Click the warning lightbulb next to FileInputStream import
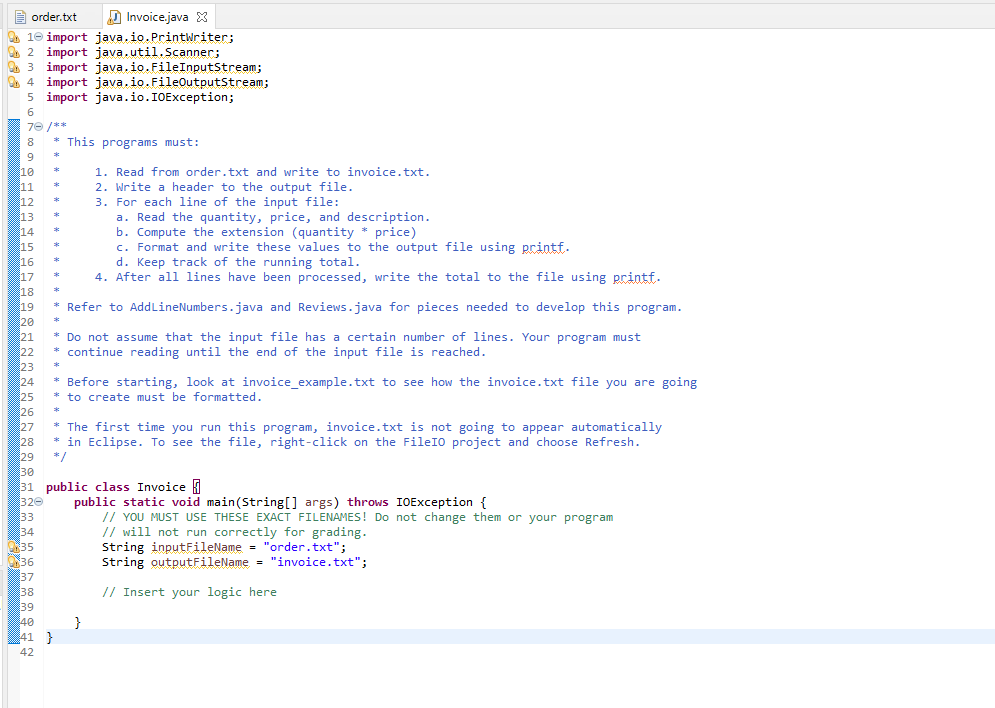Screen dimensions: 995x708 [12, 67]
